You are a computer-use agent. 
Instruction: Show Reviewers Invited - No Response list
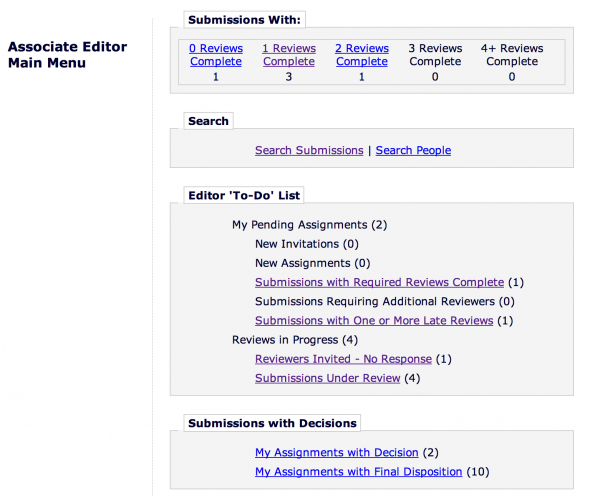click(x=343, y=358)
